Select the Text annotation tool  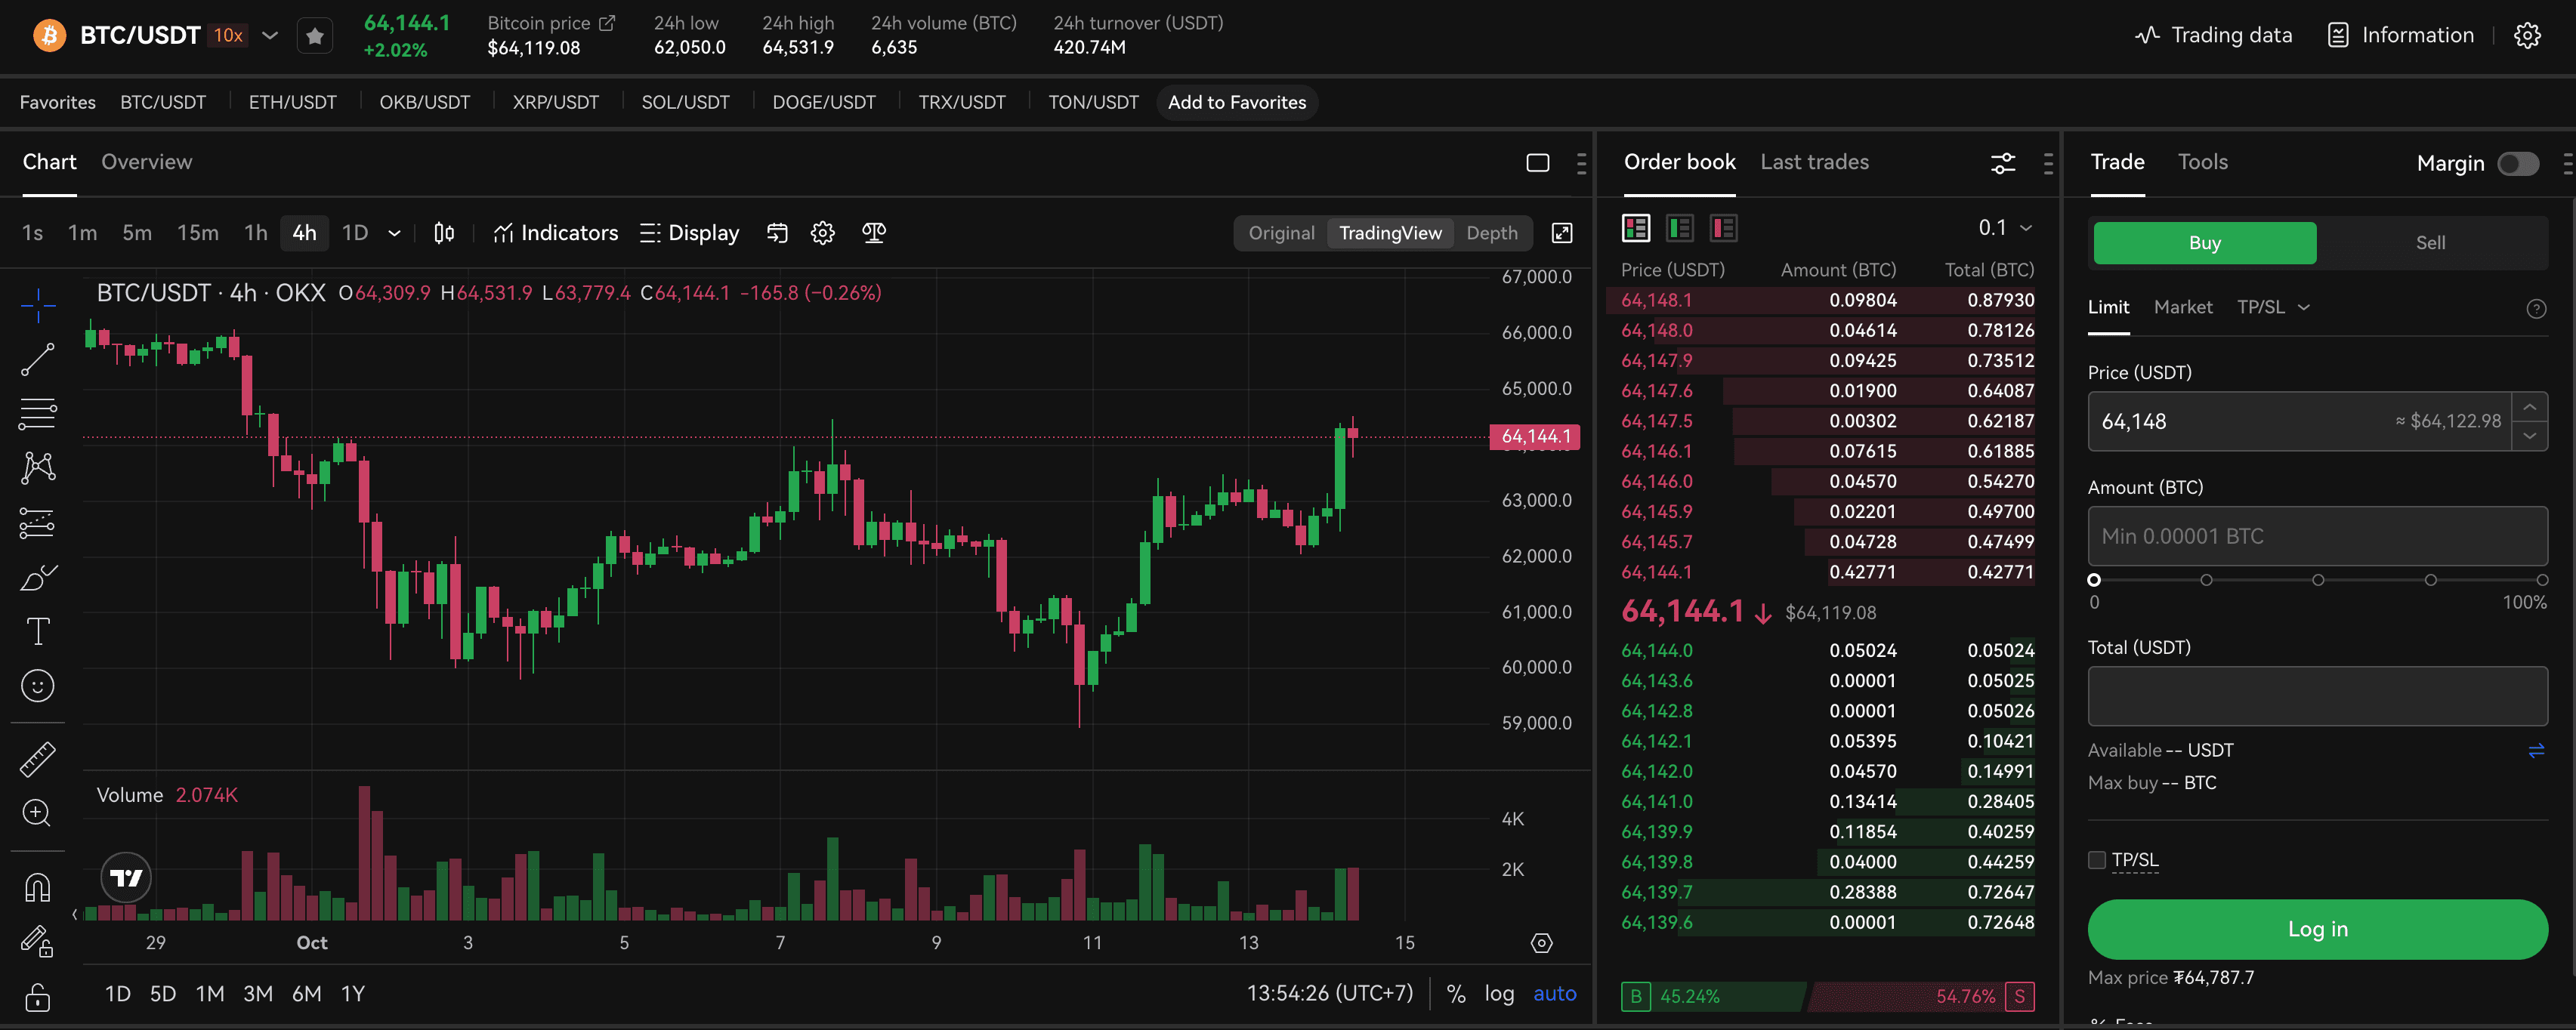(38, 631)
